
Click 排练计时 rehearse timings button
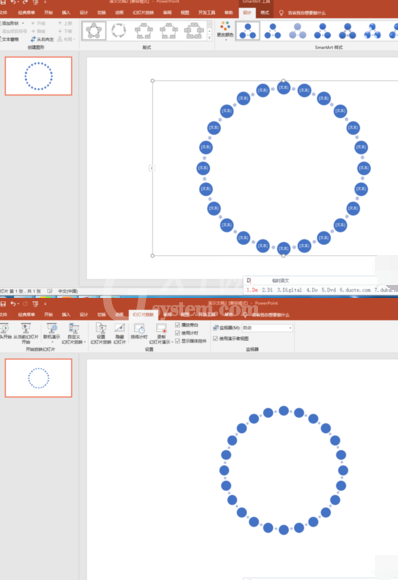[x=139, y=332]
